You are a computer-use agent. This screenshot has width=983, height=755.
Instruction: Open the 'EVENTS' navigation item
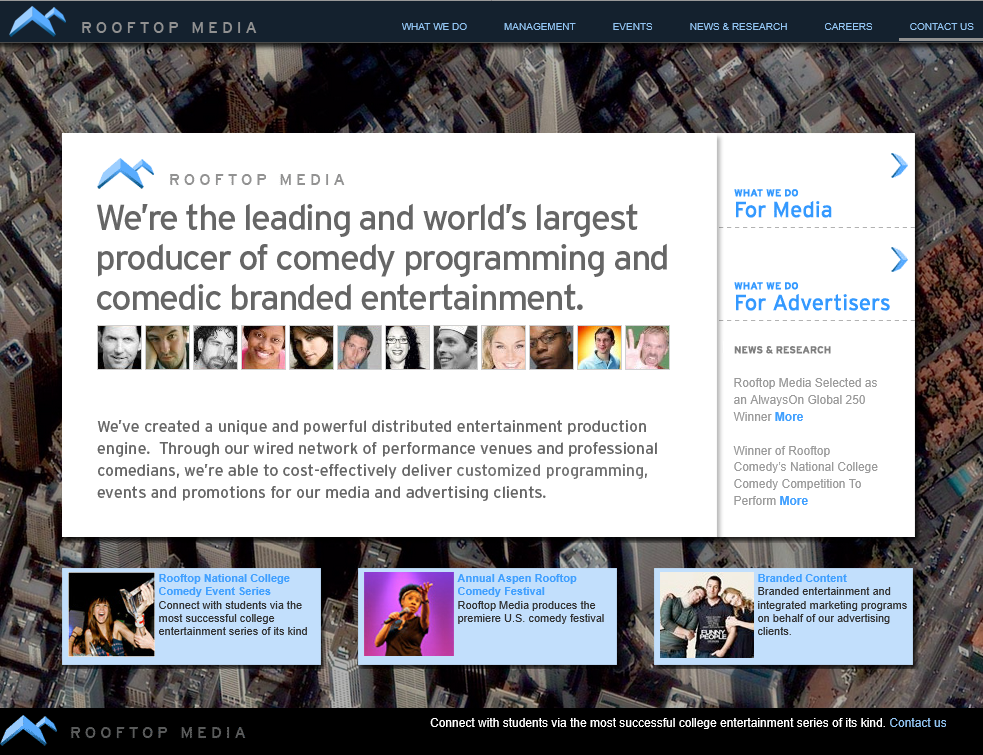click(632, 27)
